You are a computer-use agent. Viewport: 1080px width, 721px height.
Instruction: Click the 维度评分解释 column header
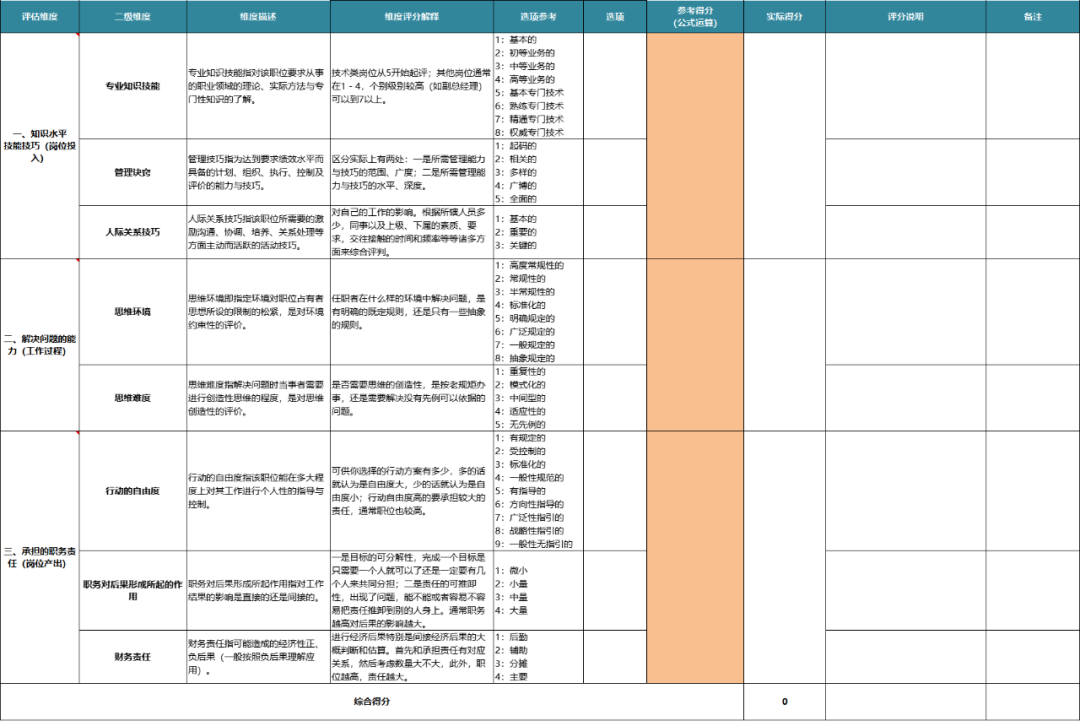coord(412,17)
